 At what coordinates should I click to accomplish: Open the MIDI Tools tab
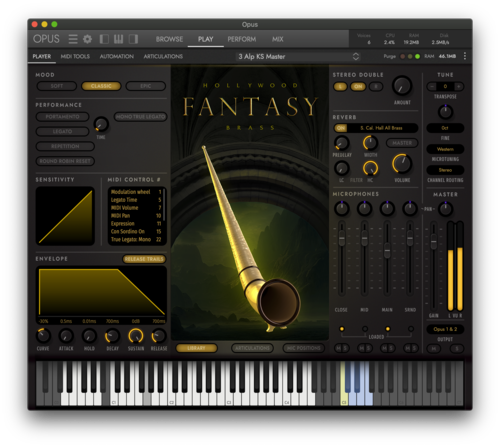click(75, 56)
